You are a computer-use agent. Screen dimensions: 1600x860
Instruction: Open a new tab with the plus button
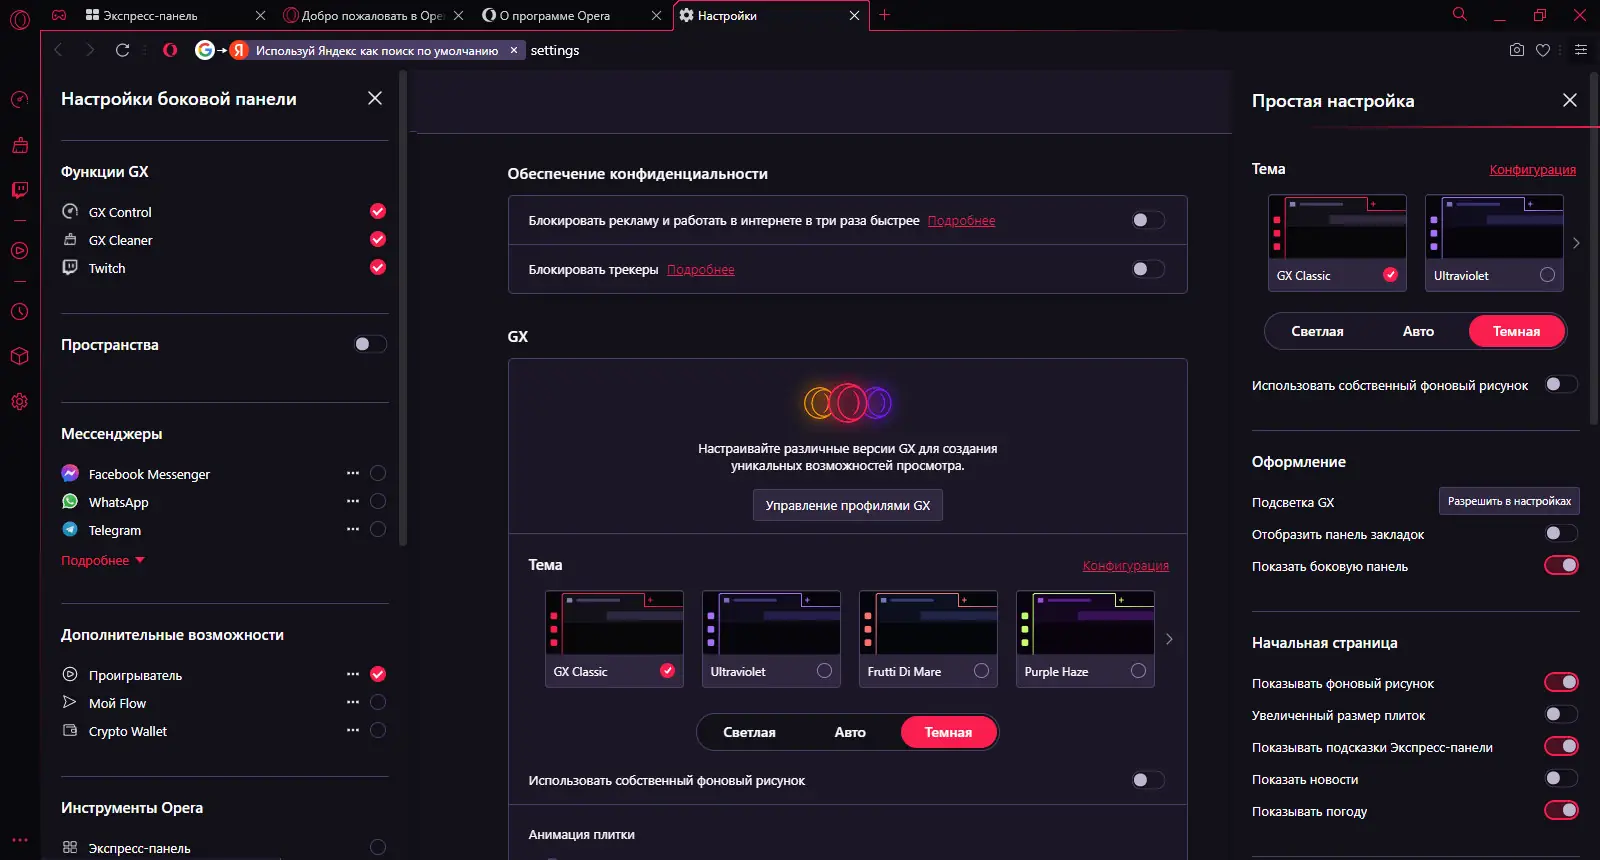[x=885, y=15]
